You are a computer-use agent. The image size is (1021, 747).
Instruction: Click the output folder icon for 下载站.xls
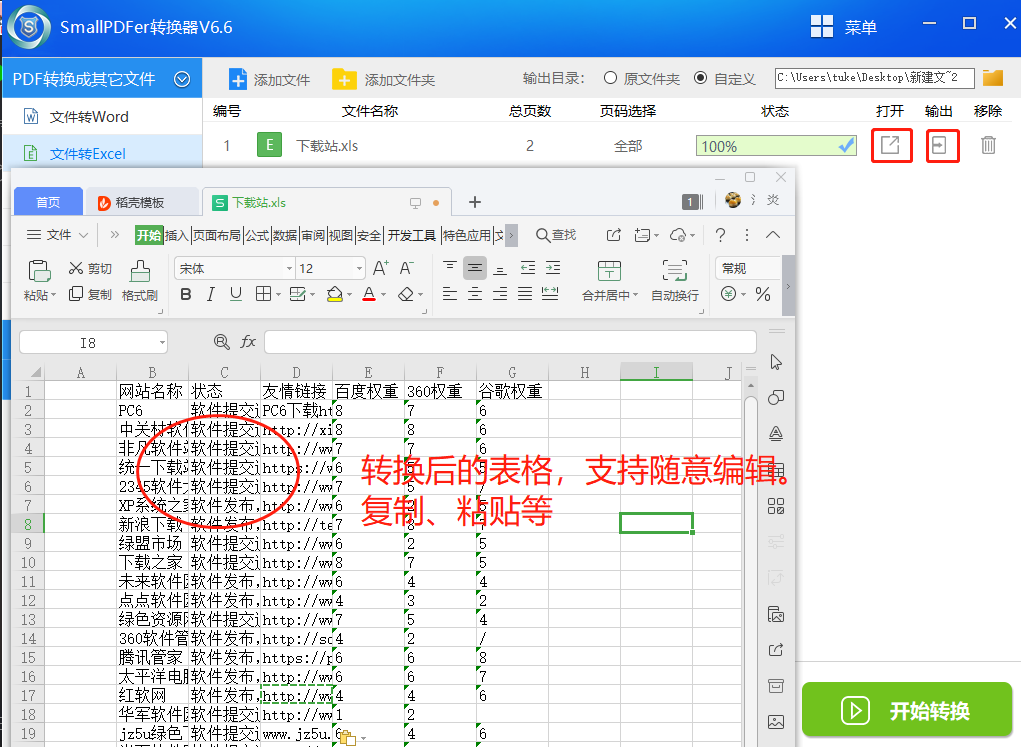coord(939,145)
